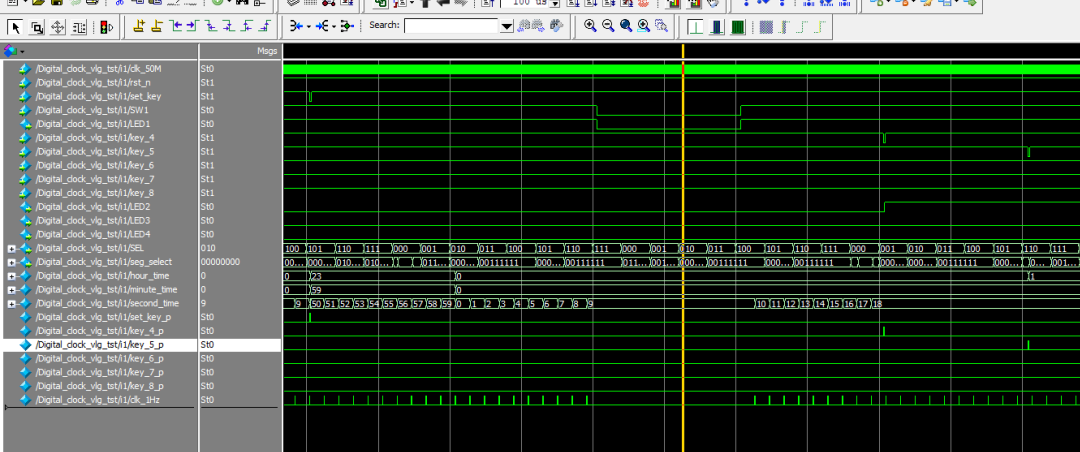Open the Search field dropdown arrow
The height and width of the screenshot is (452, 1080).
[506, 26]
